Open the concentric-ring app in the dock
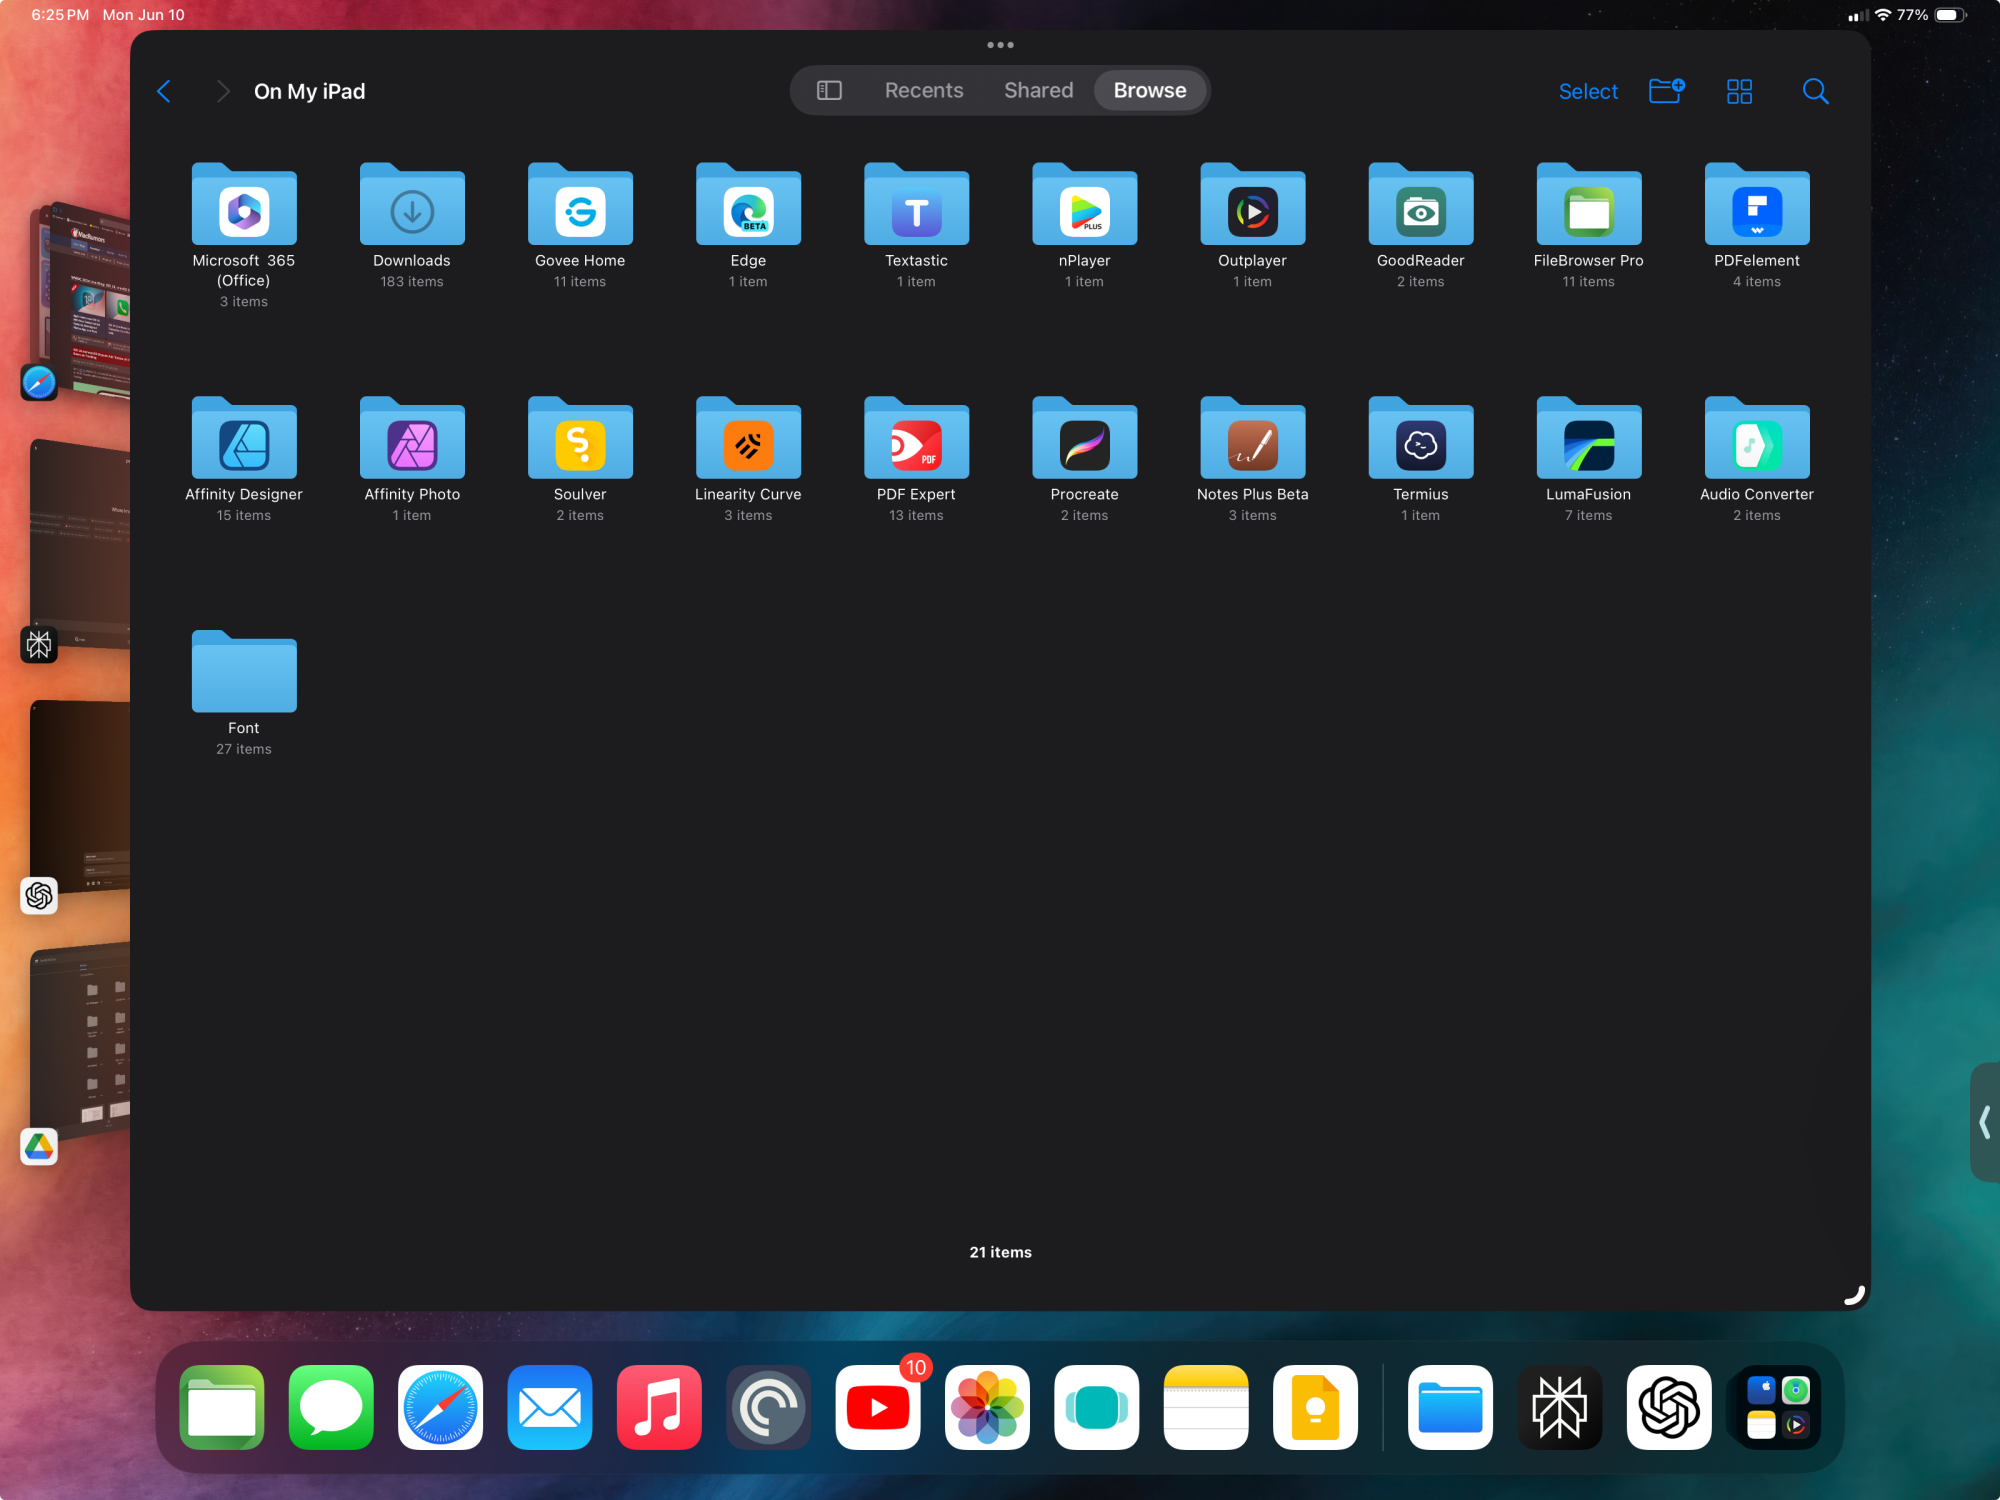Screen dimensions: 2000x1500 pos(768,1408)
